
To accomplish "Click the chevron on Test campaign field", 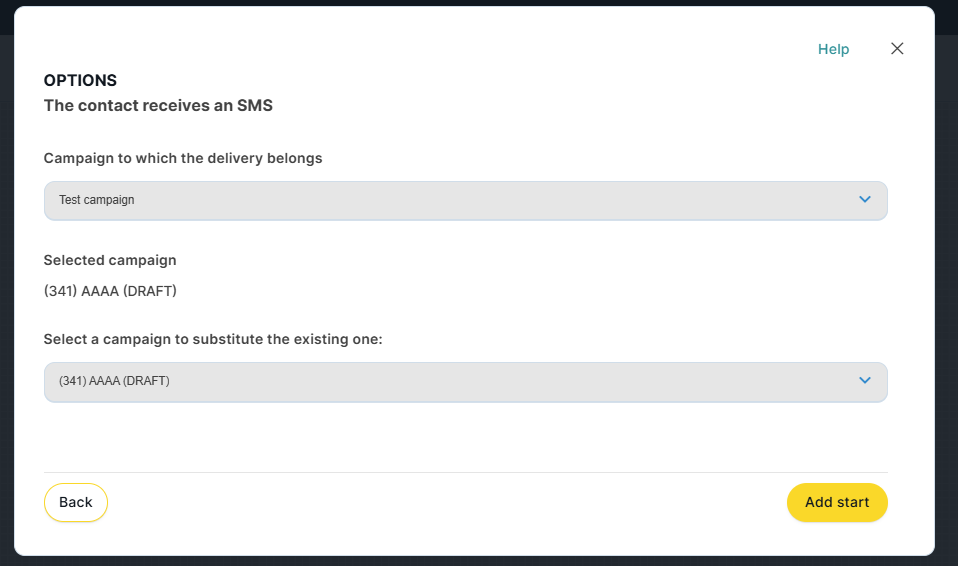I will [865, 200].
